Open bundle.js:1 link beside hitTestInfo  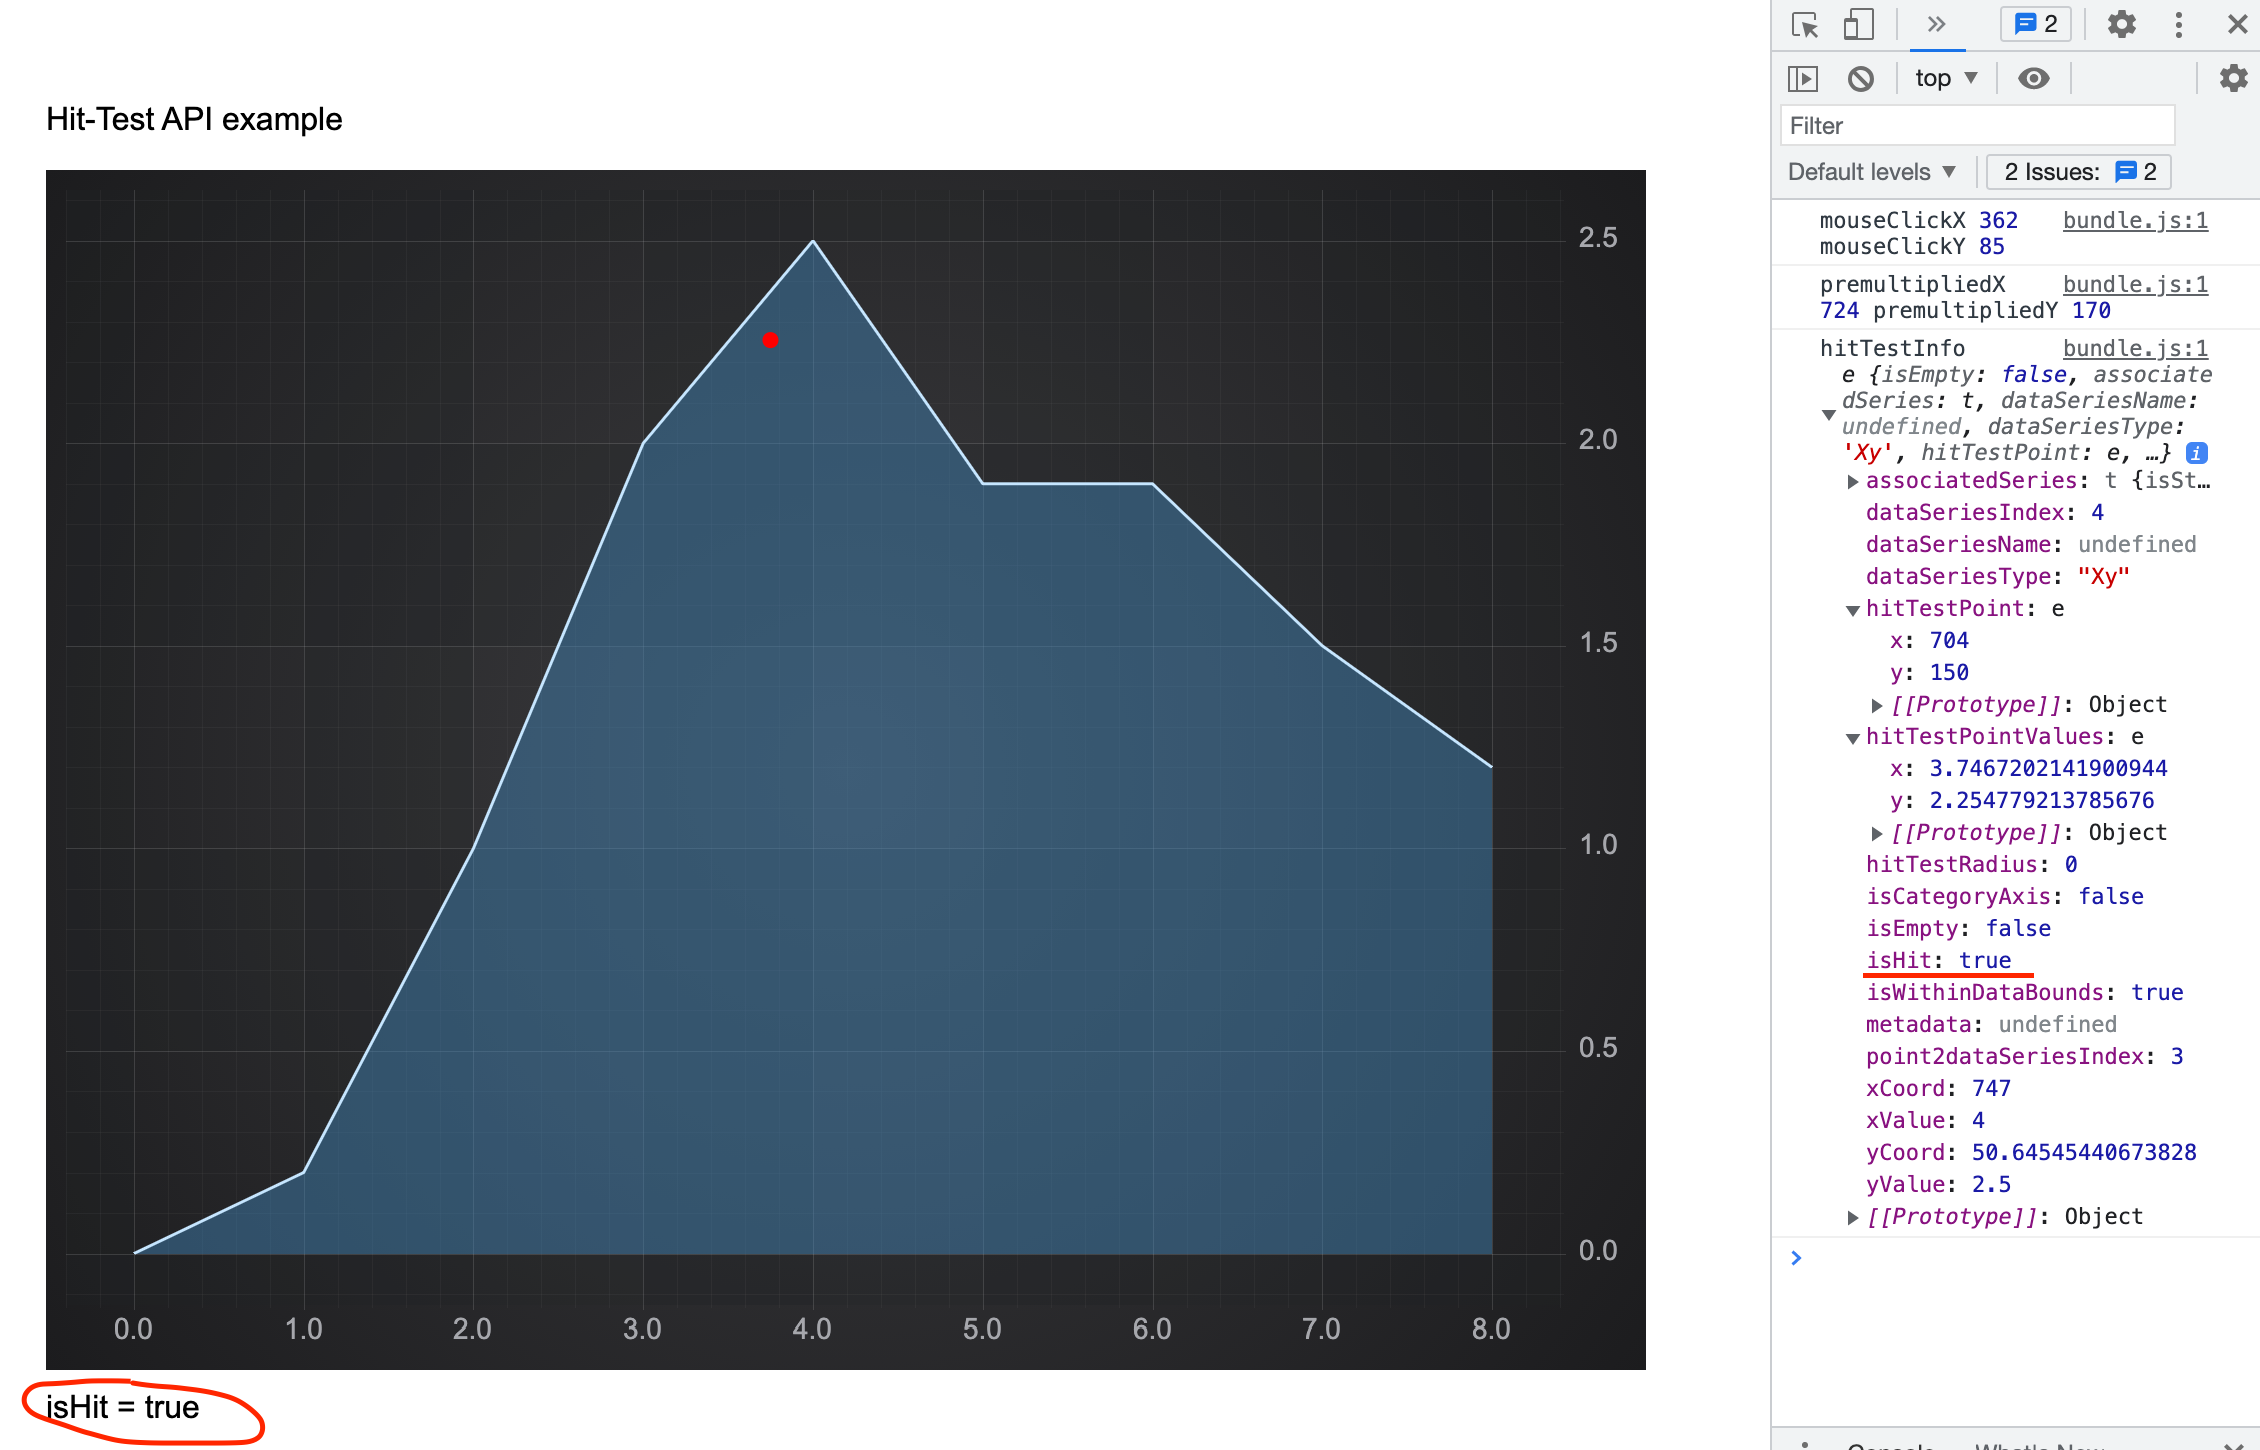click(x=2135, y=348)
